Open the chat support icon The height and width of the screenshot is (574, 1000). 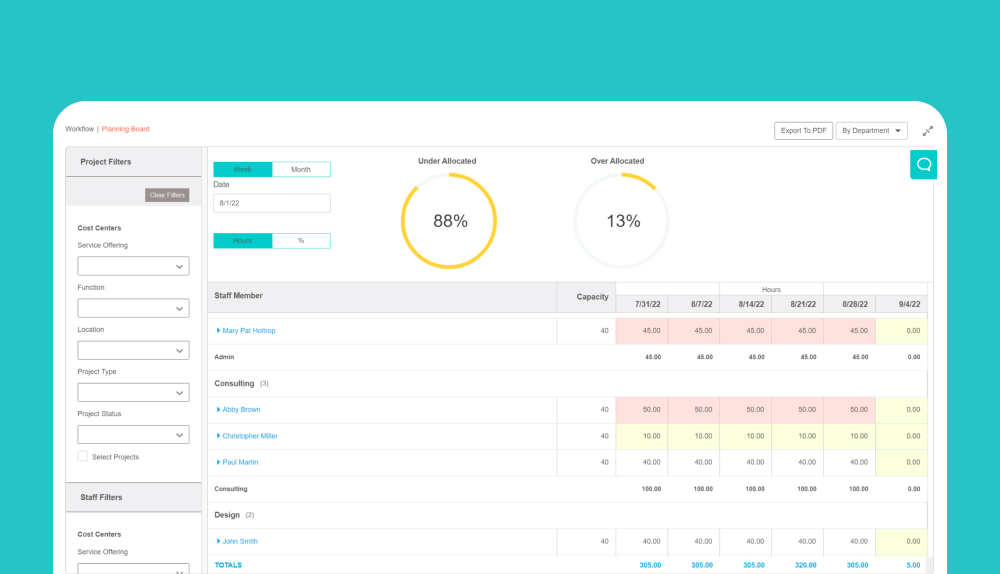pyautogui.click(x=923, y=165)
